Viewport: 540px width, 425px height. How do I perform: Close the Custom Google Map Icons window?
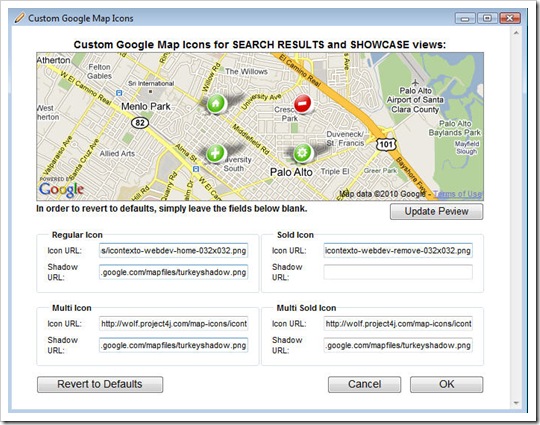(510, 18)
